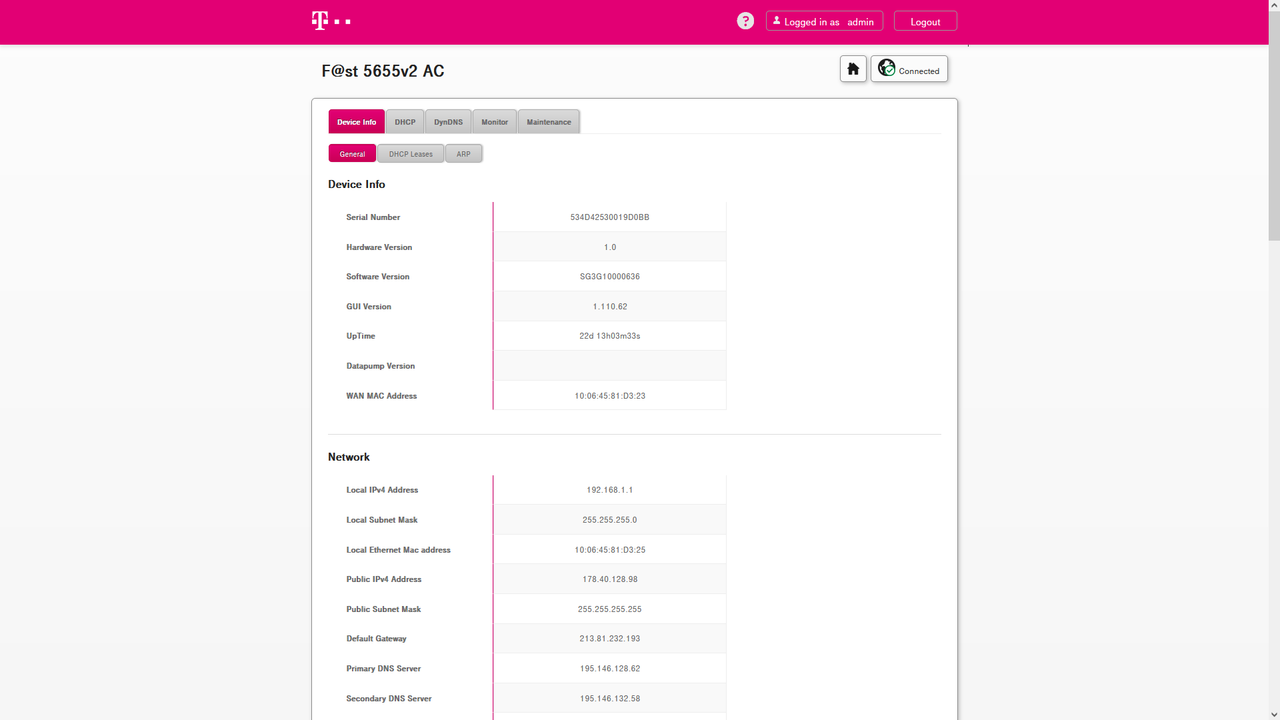The width and height of the screenshot is (1280, 720).
Task: Click the Logout button
Action: [x=925, y=21]
